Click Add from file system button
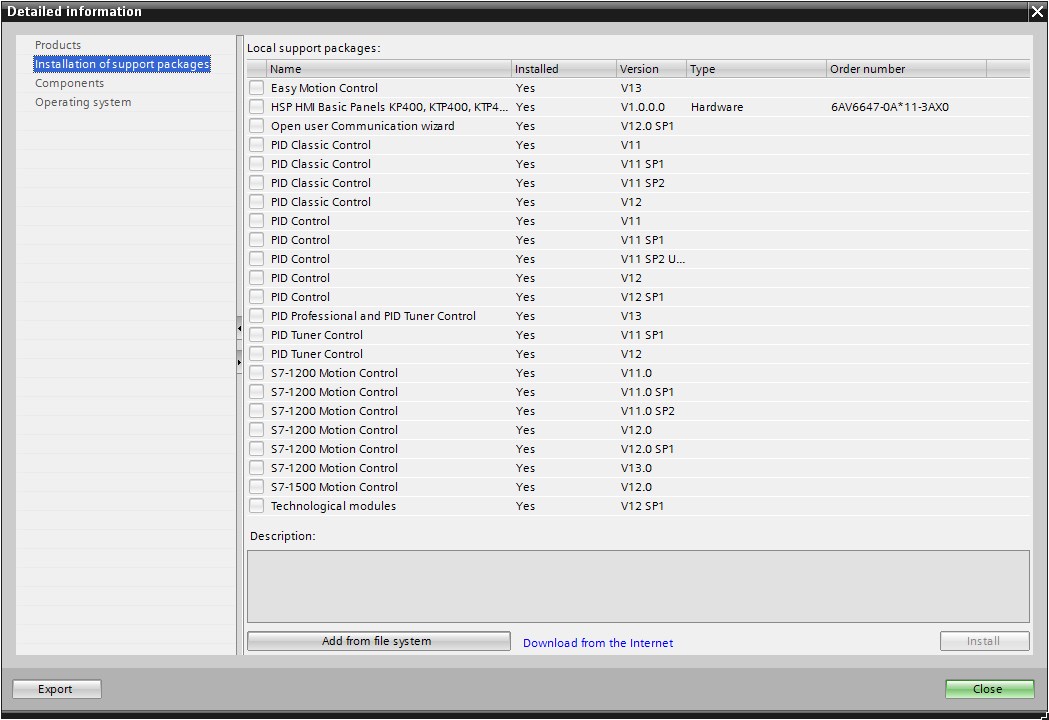The width and height of the screenshot is (1049, 720). pos(379,641)
